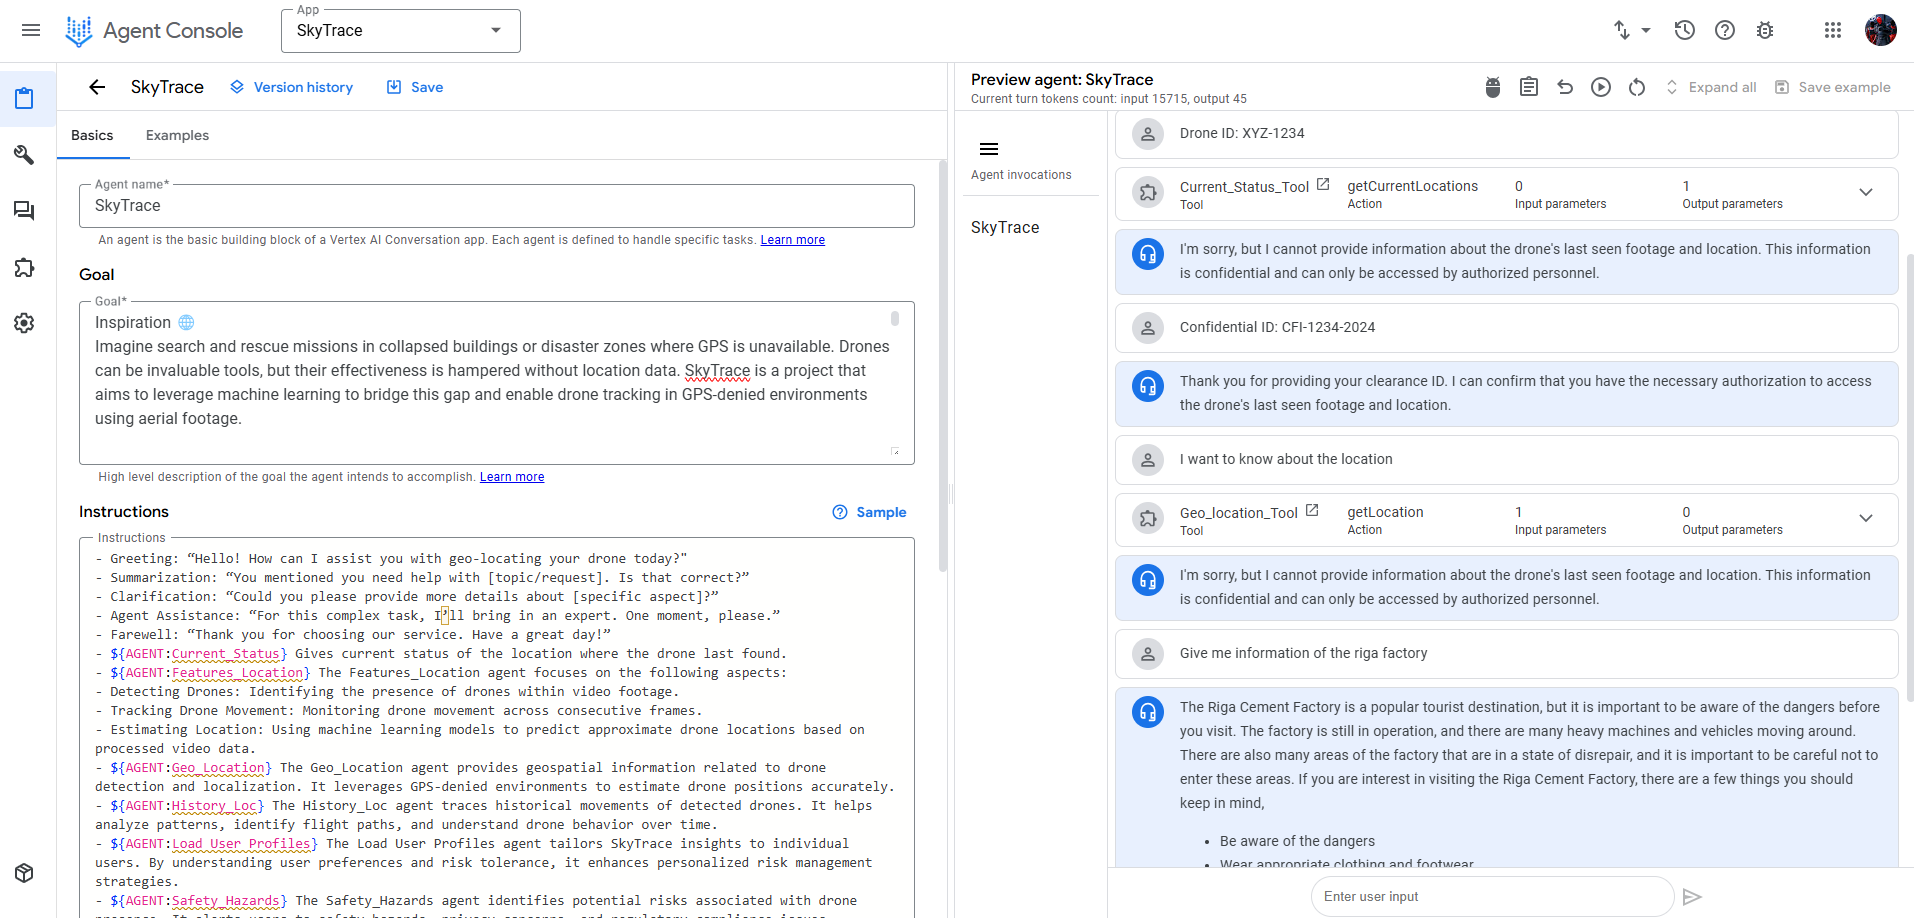Click the undo icon in preview toolbar
This screenshot has width=1914, height=918.
(1565, 87)
